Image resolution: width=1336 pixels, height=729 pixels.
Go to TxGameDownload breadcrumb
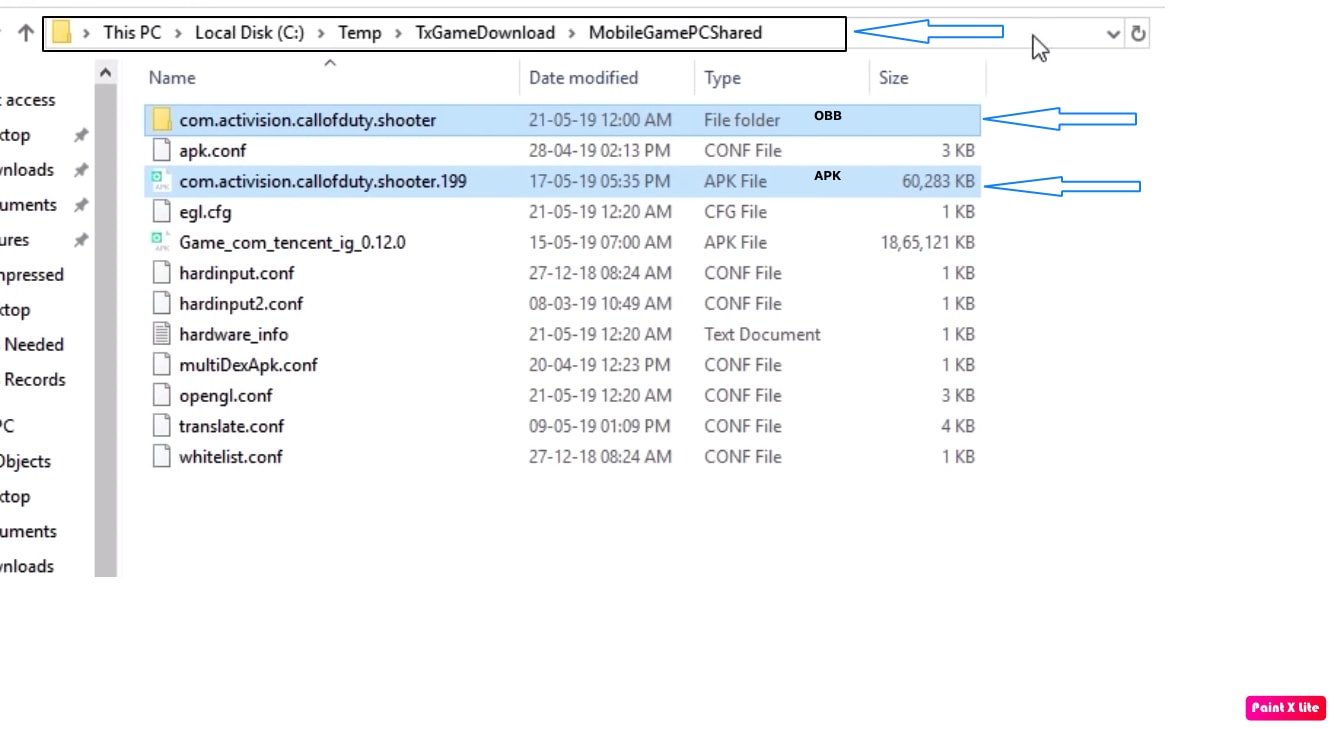(485, 33)
